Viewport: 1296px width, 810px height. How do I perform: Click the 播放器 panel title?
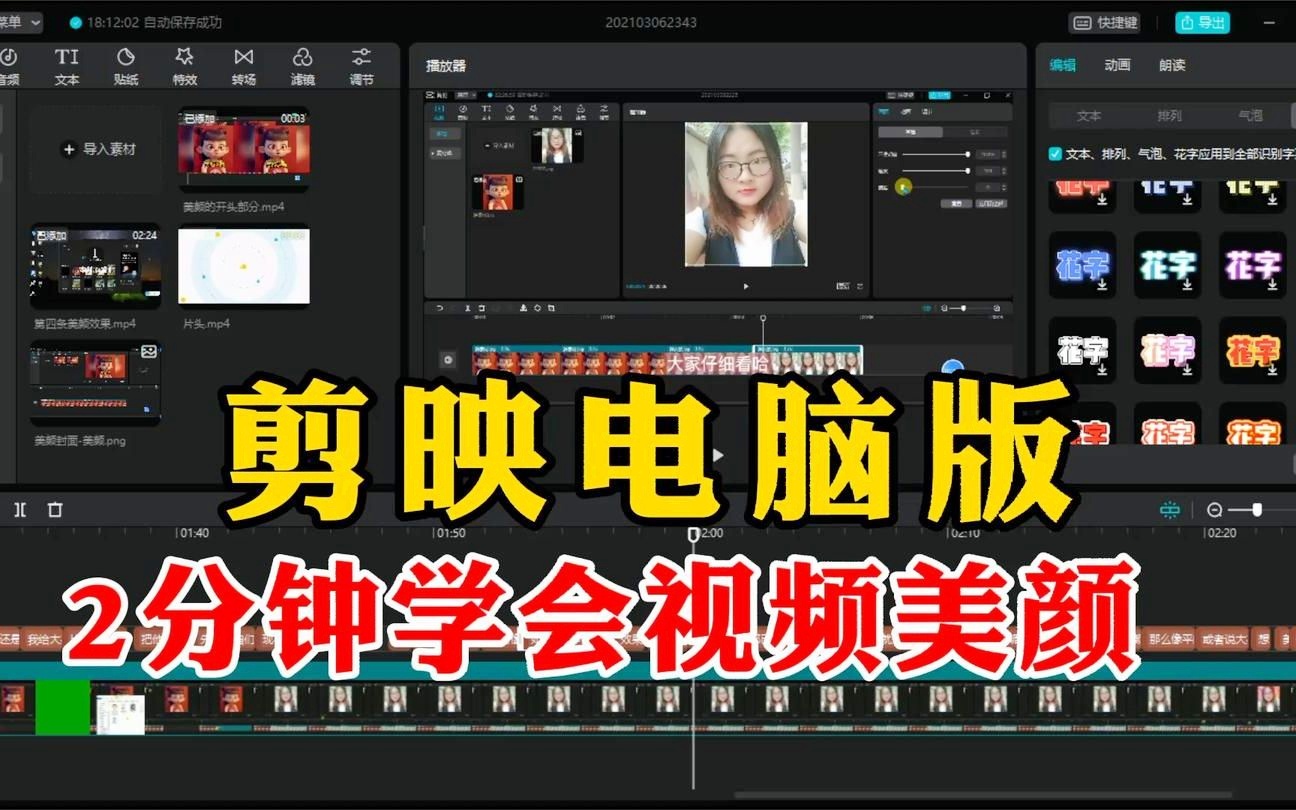[446, 66]
